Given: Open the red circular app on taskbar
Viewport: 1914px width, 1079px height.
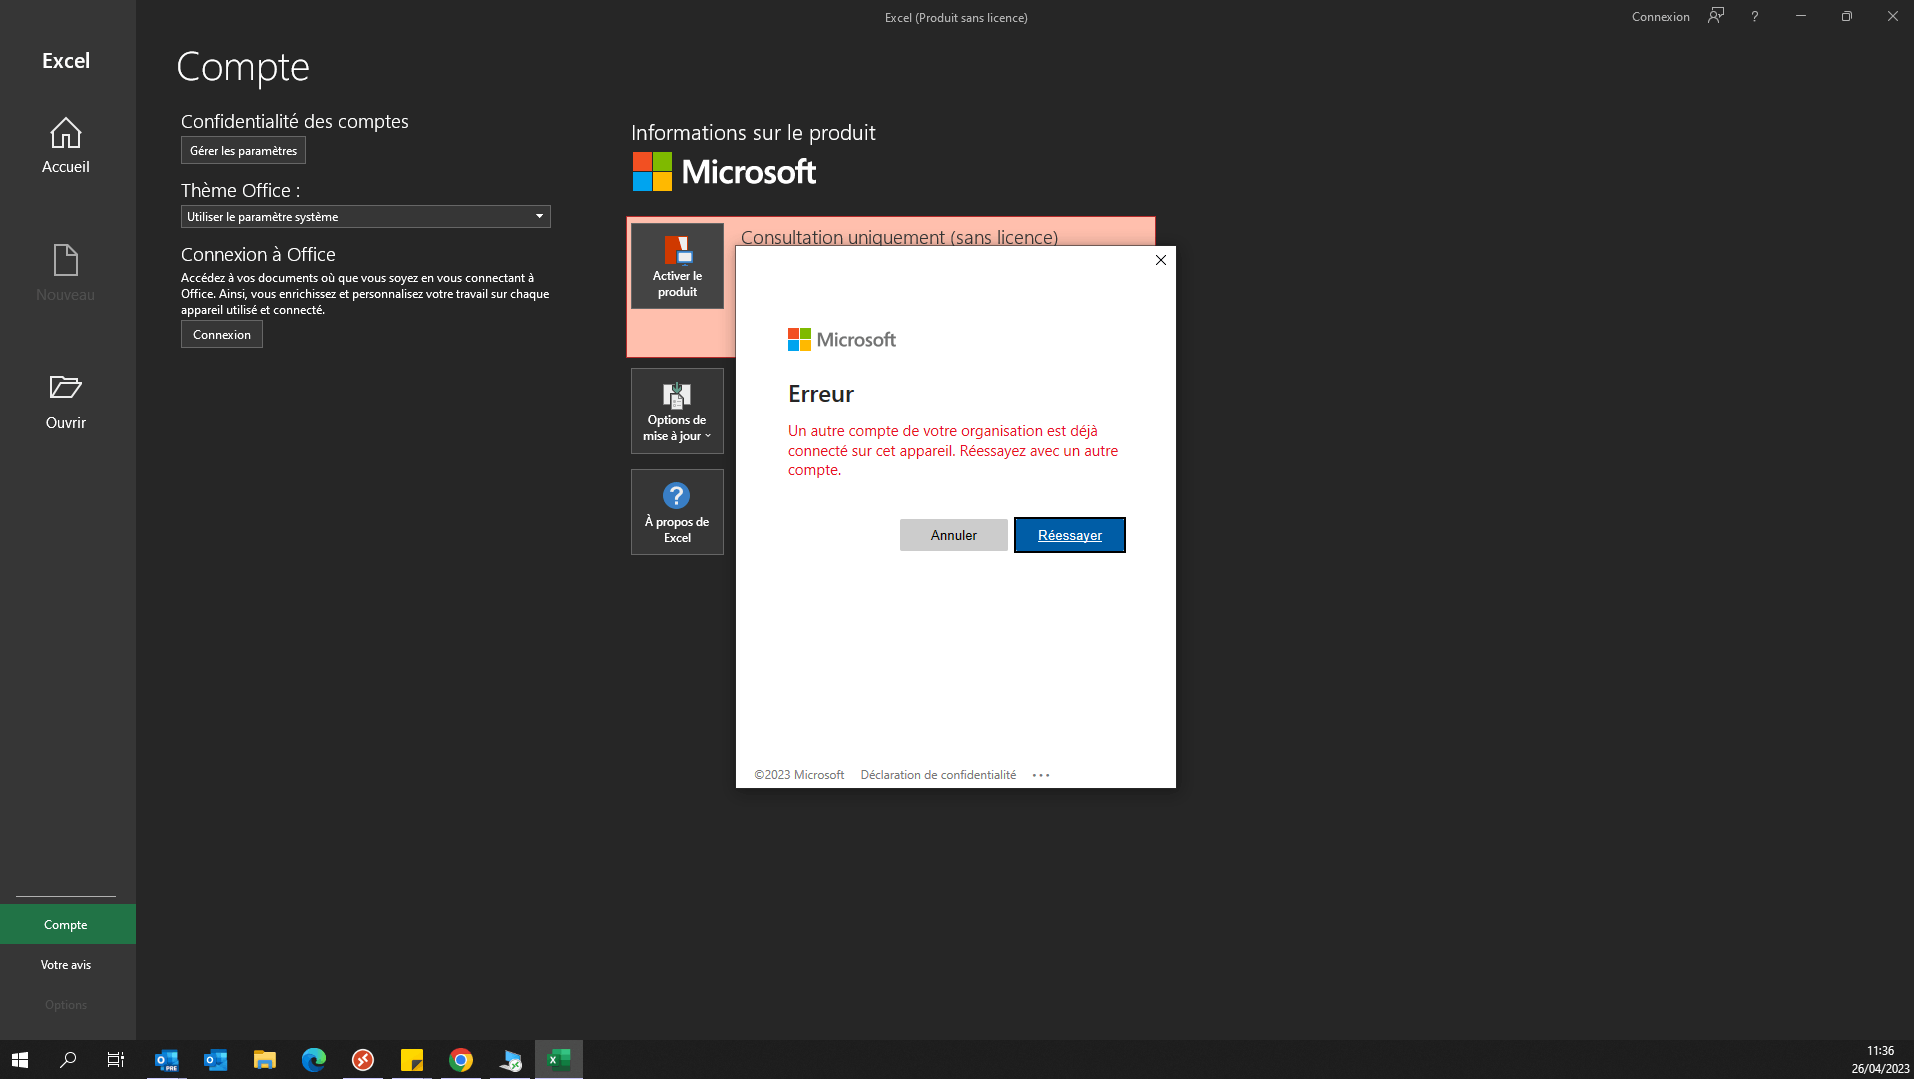Looking at the screenshot, I should pyautogui.click(x=363, y=1060).
